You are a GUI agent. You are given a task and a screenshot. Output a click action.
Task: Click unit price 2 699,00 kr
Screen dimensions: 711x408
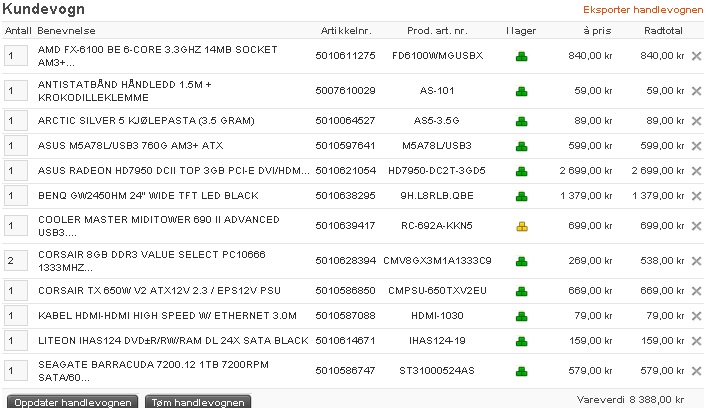coord(586,170)
